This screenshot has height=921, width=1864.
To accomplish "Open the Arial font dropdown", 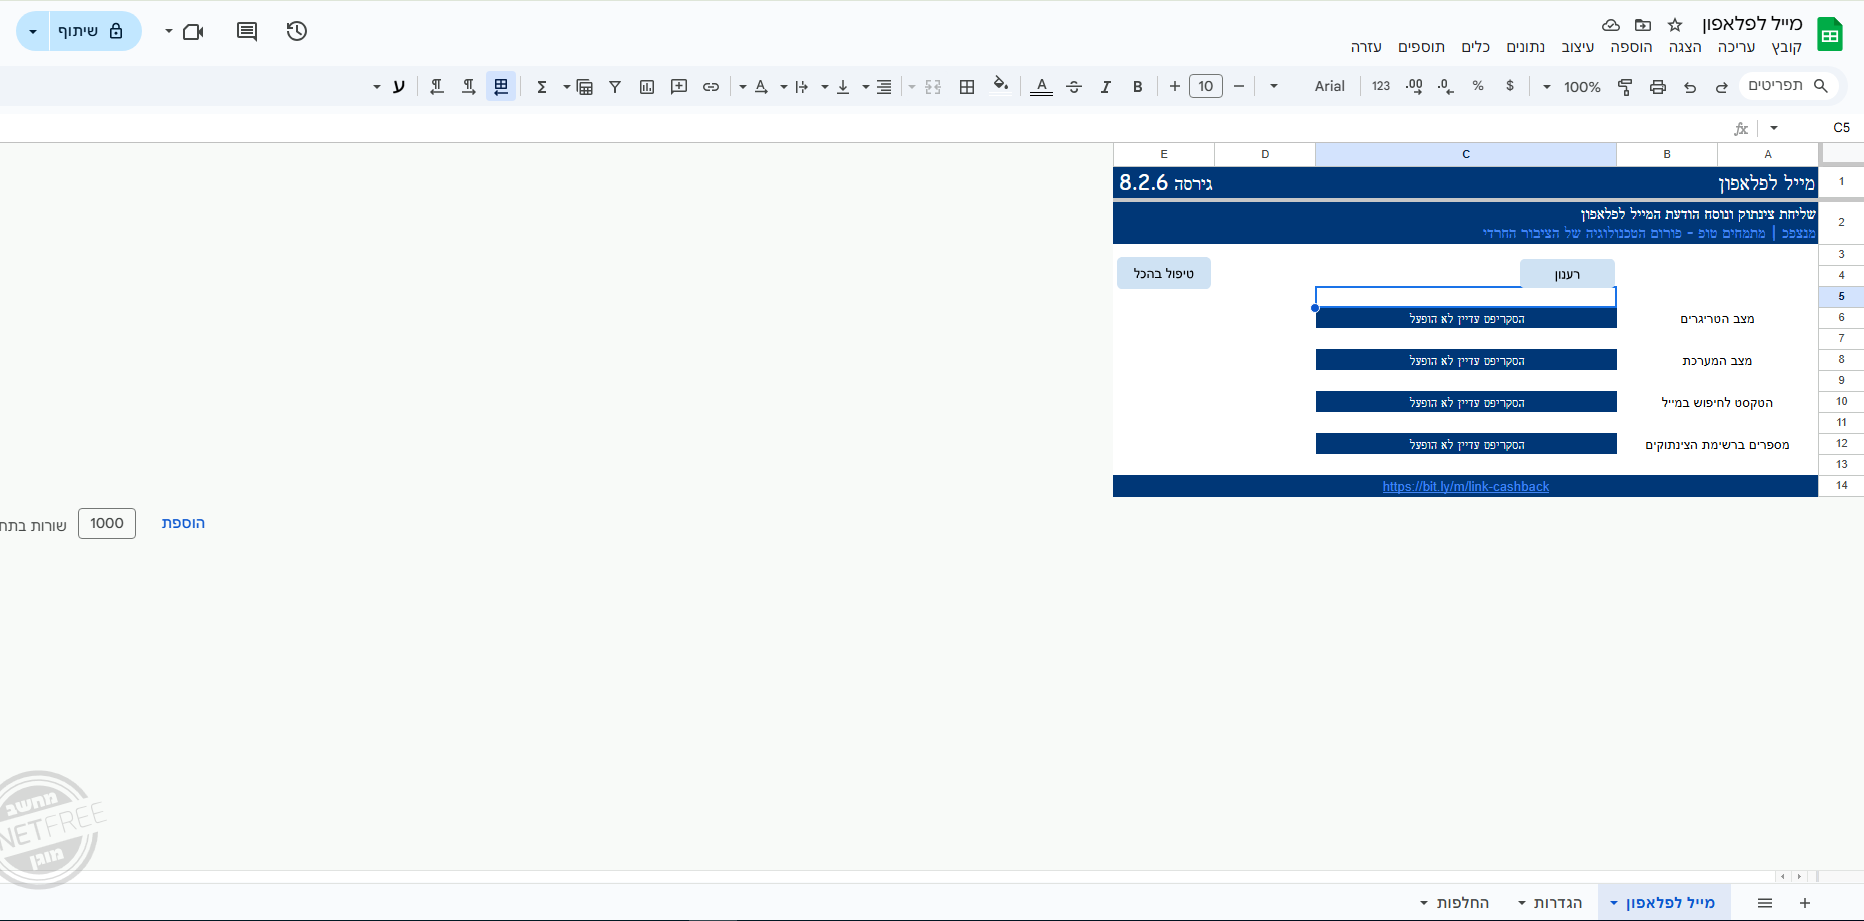I will (x=1308, y=86).
